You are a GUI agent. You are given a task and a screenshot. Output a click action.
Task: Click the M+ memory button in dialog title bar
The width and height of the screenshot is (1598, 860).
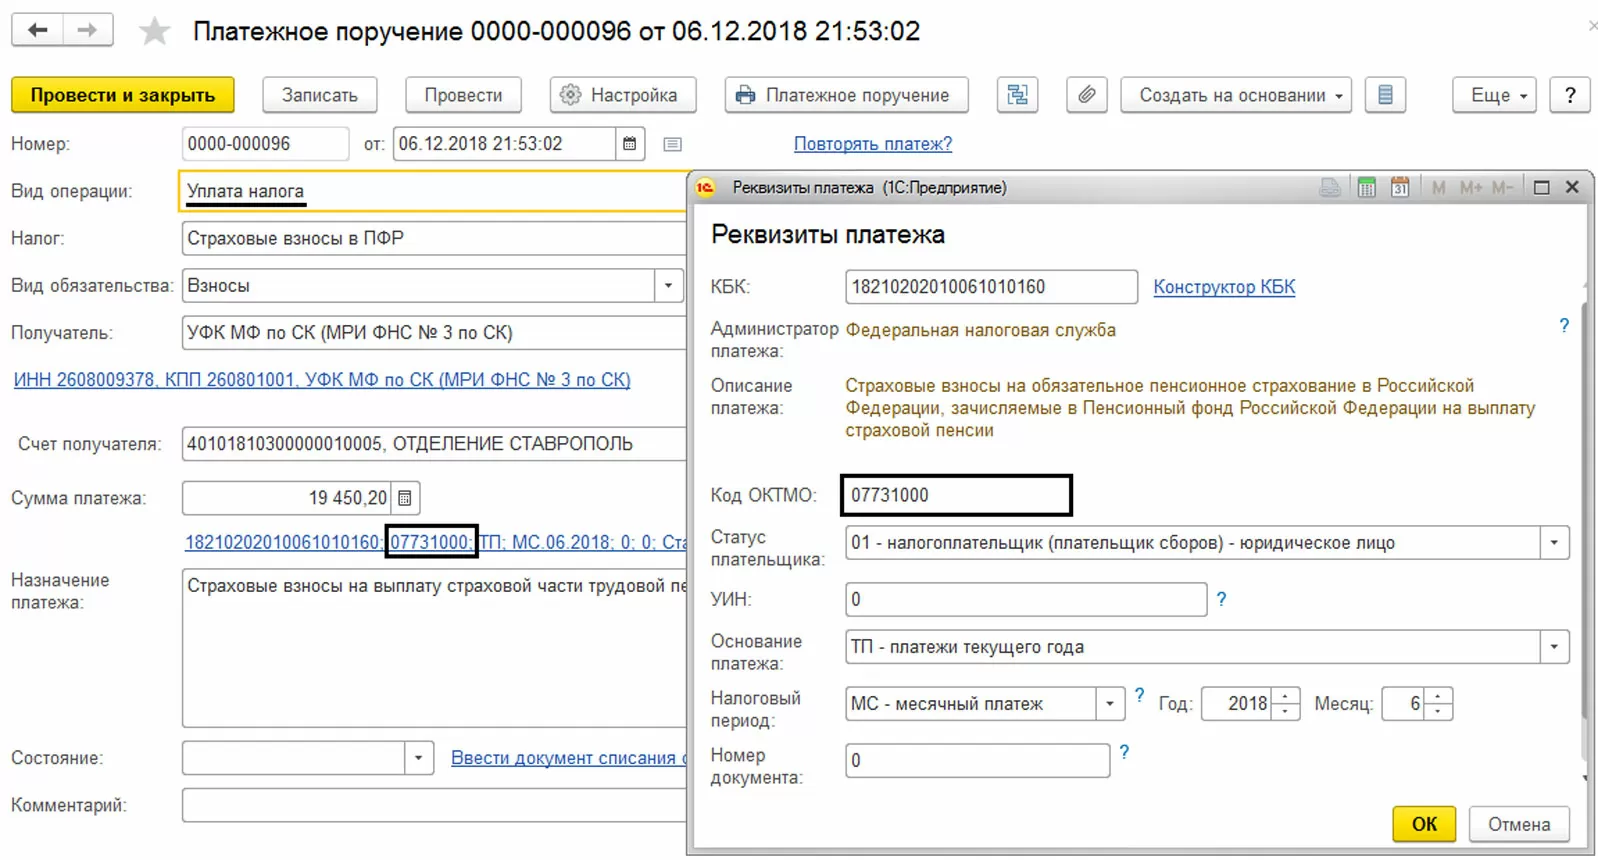pos(1470,187)
